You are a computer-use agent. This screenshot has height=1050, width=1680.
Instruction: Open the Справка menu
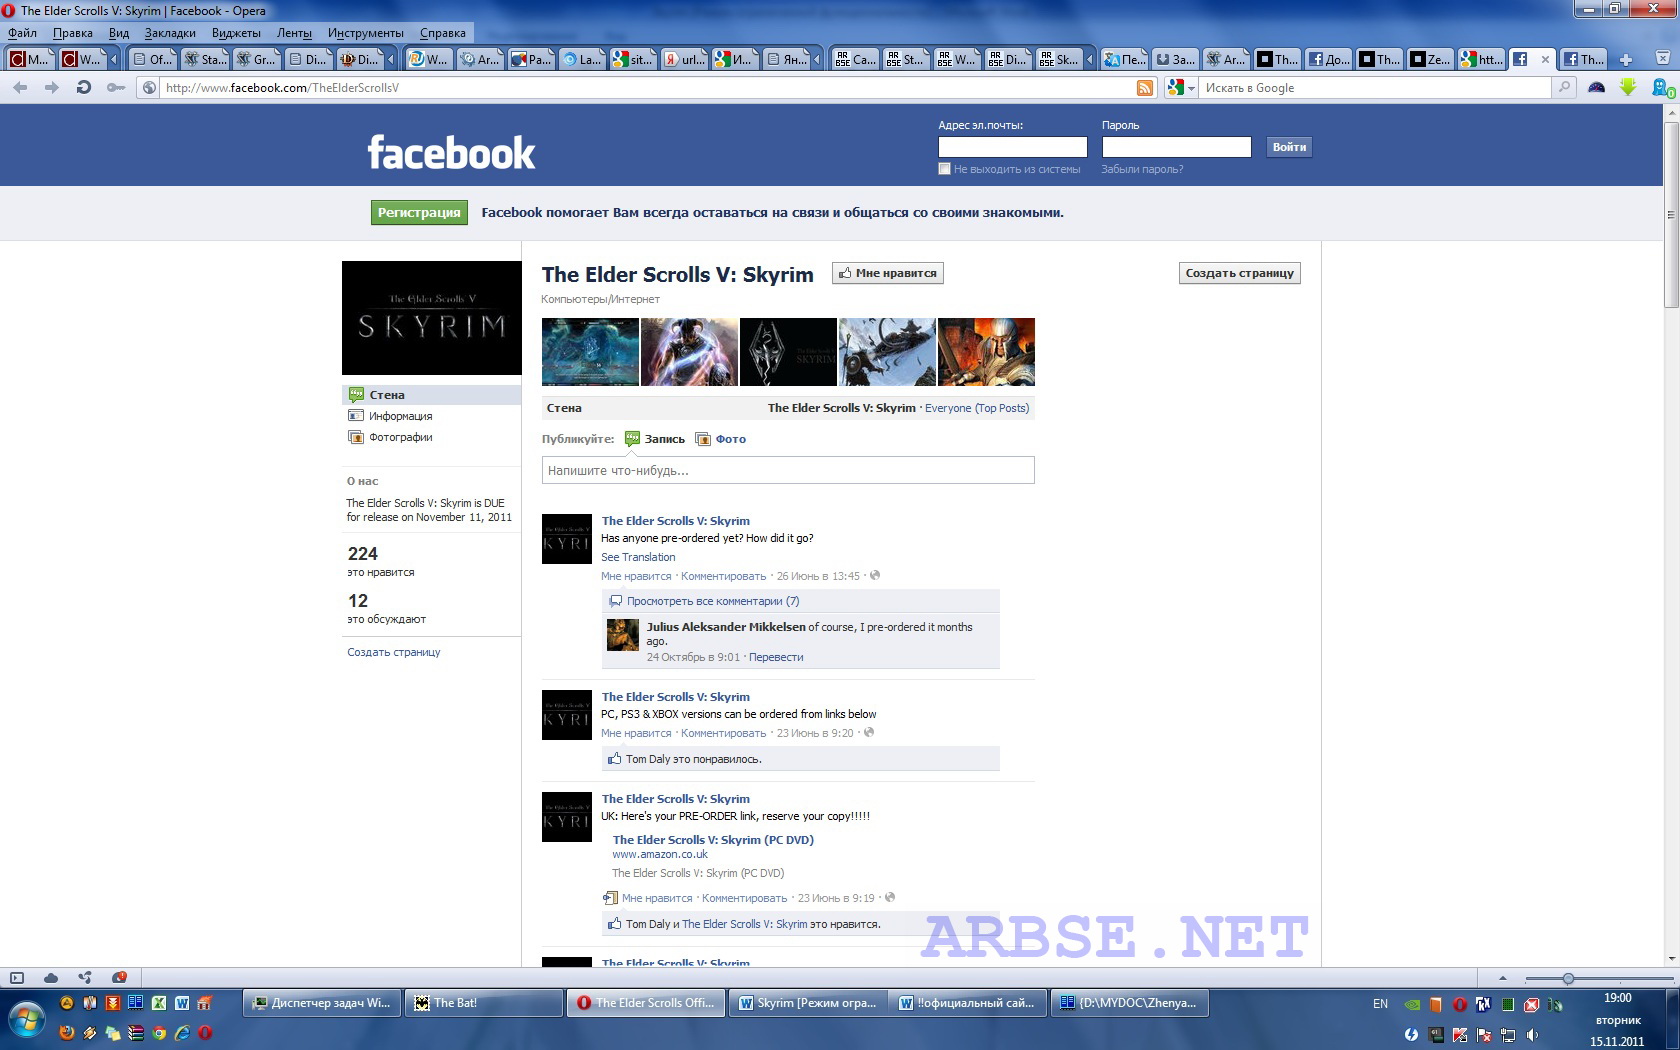(x=443, y=33)
